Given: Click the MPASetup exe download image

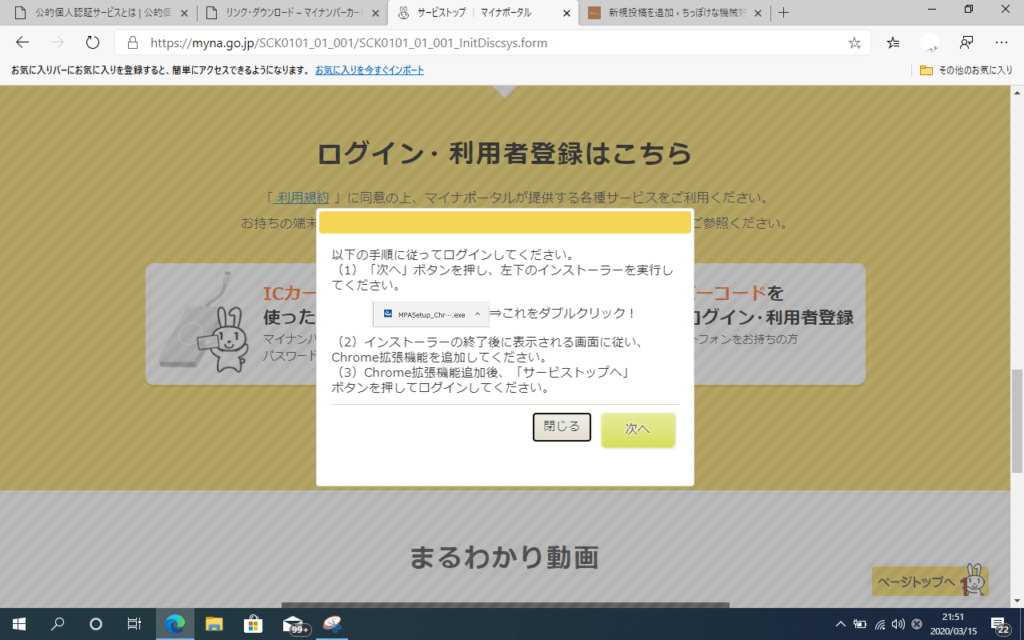Looking at the screenshot, I should [x=431, y=314].
